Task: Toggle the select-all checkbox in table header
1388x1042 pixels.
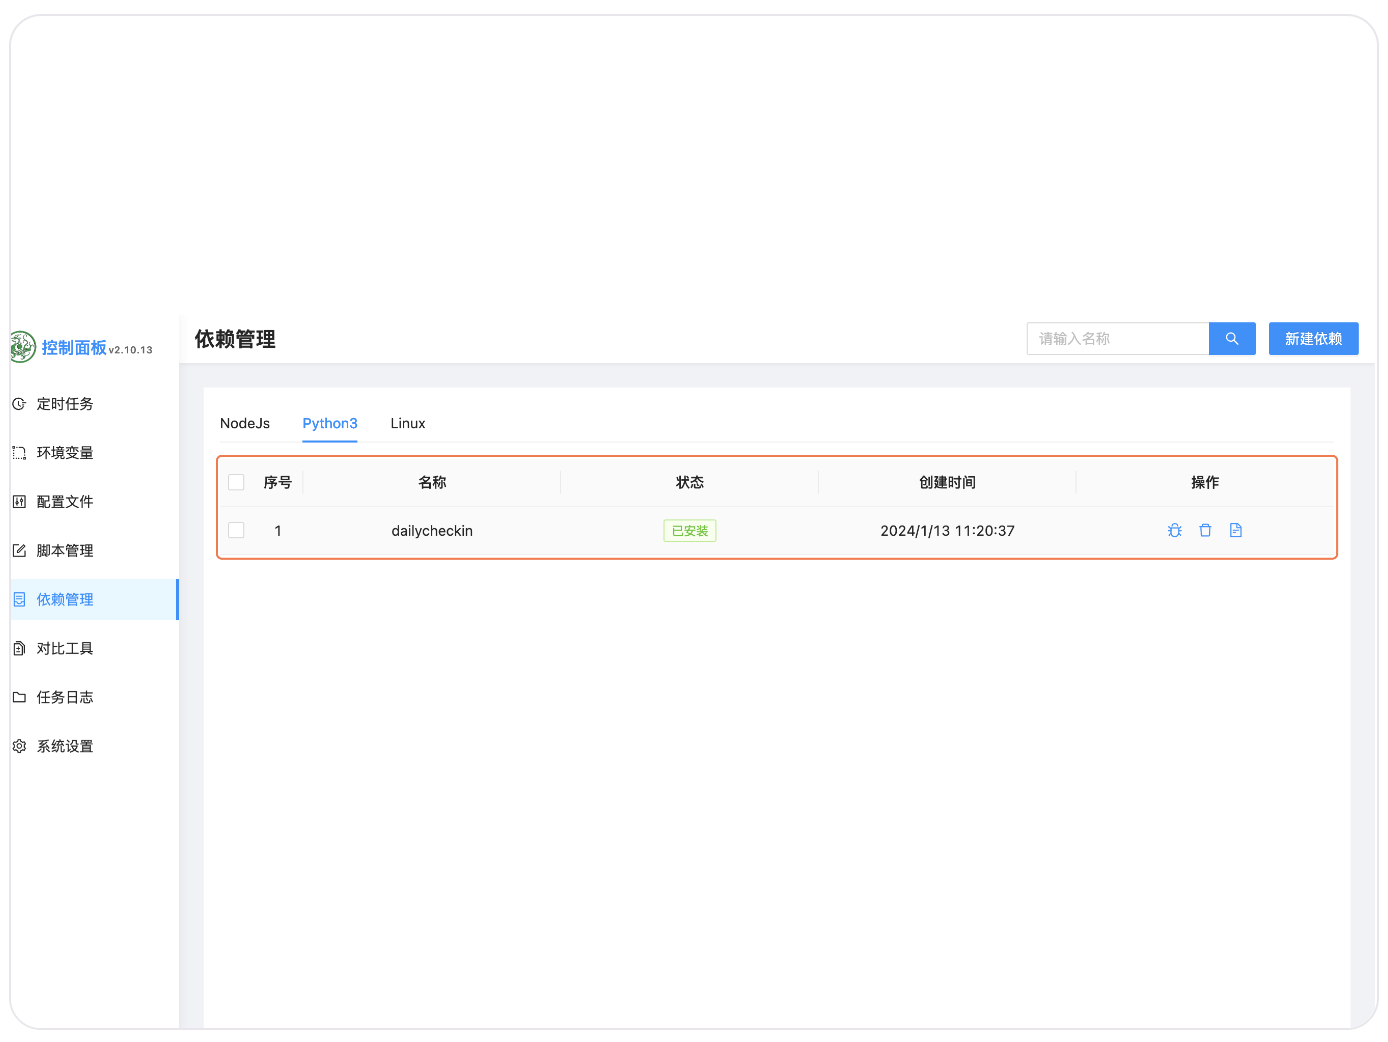Action: click(237, 483)
